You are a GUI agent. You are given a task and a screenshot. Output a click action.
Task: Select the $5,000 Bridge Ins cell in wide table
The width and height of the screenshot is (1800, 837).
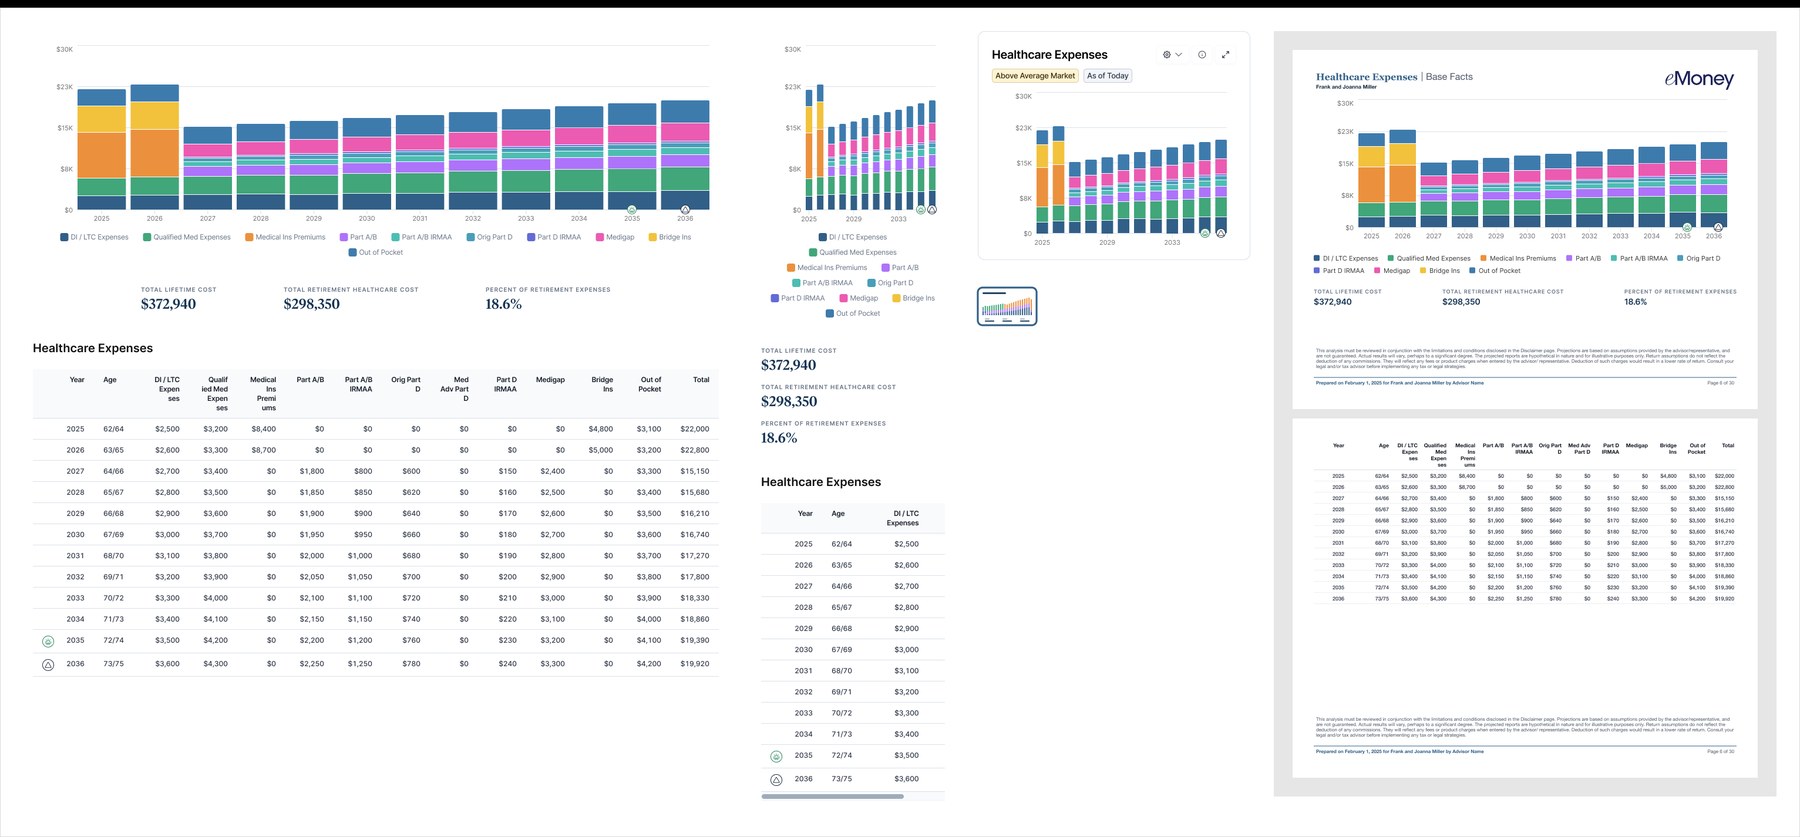[x=600, y=450]
